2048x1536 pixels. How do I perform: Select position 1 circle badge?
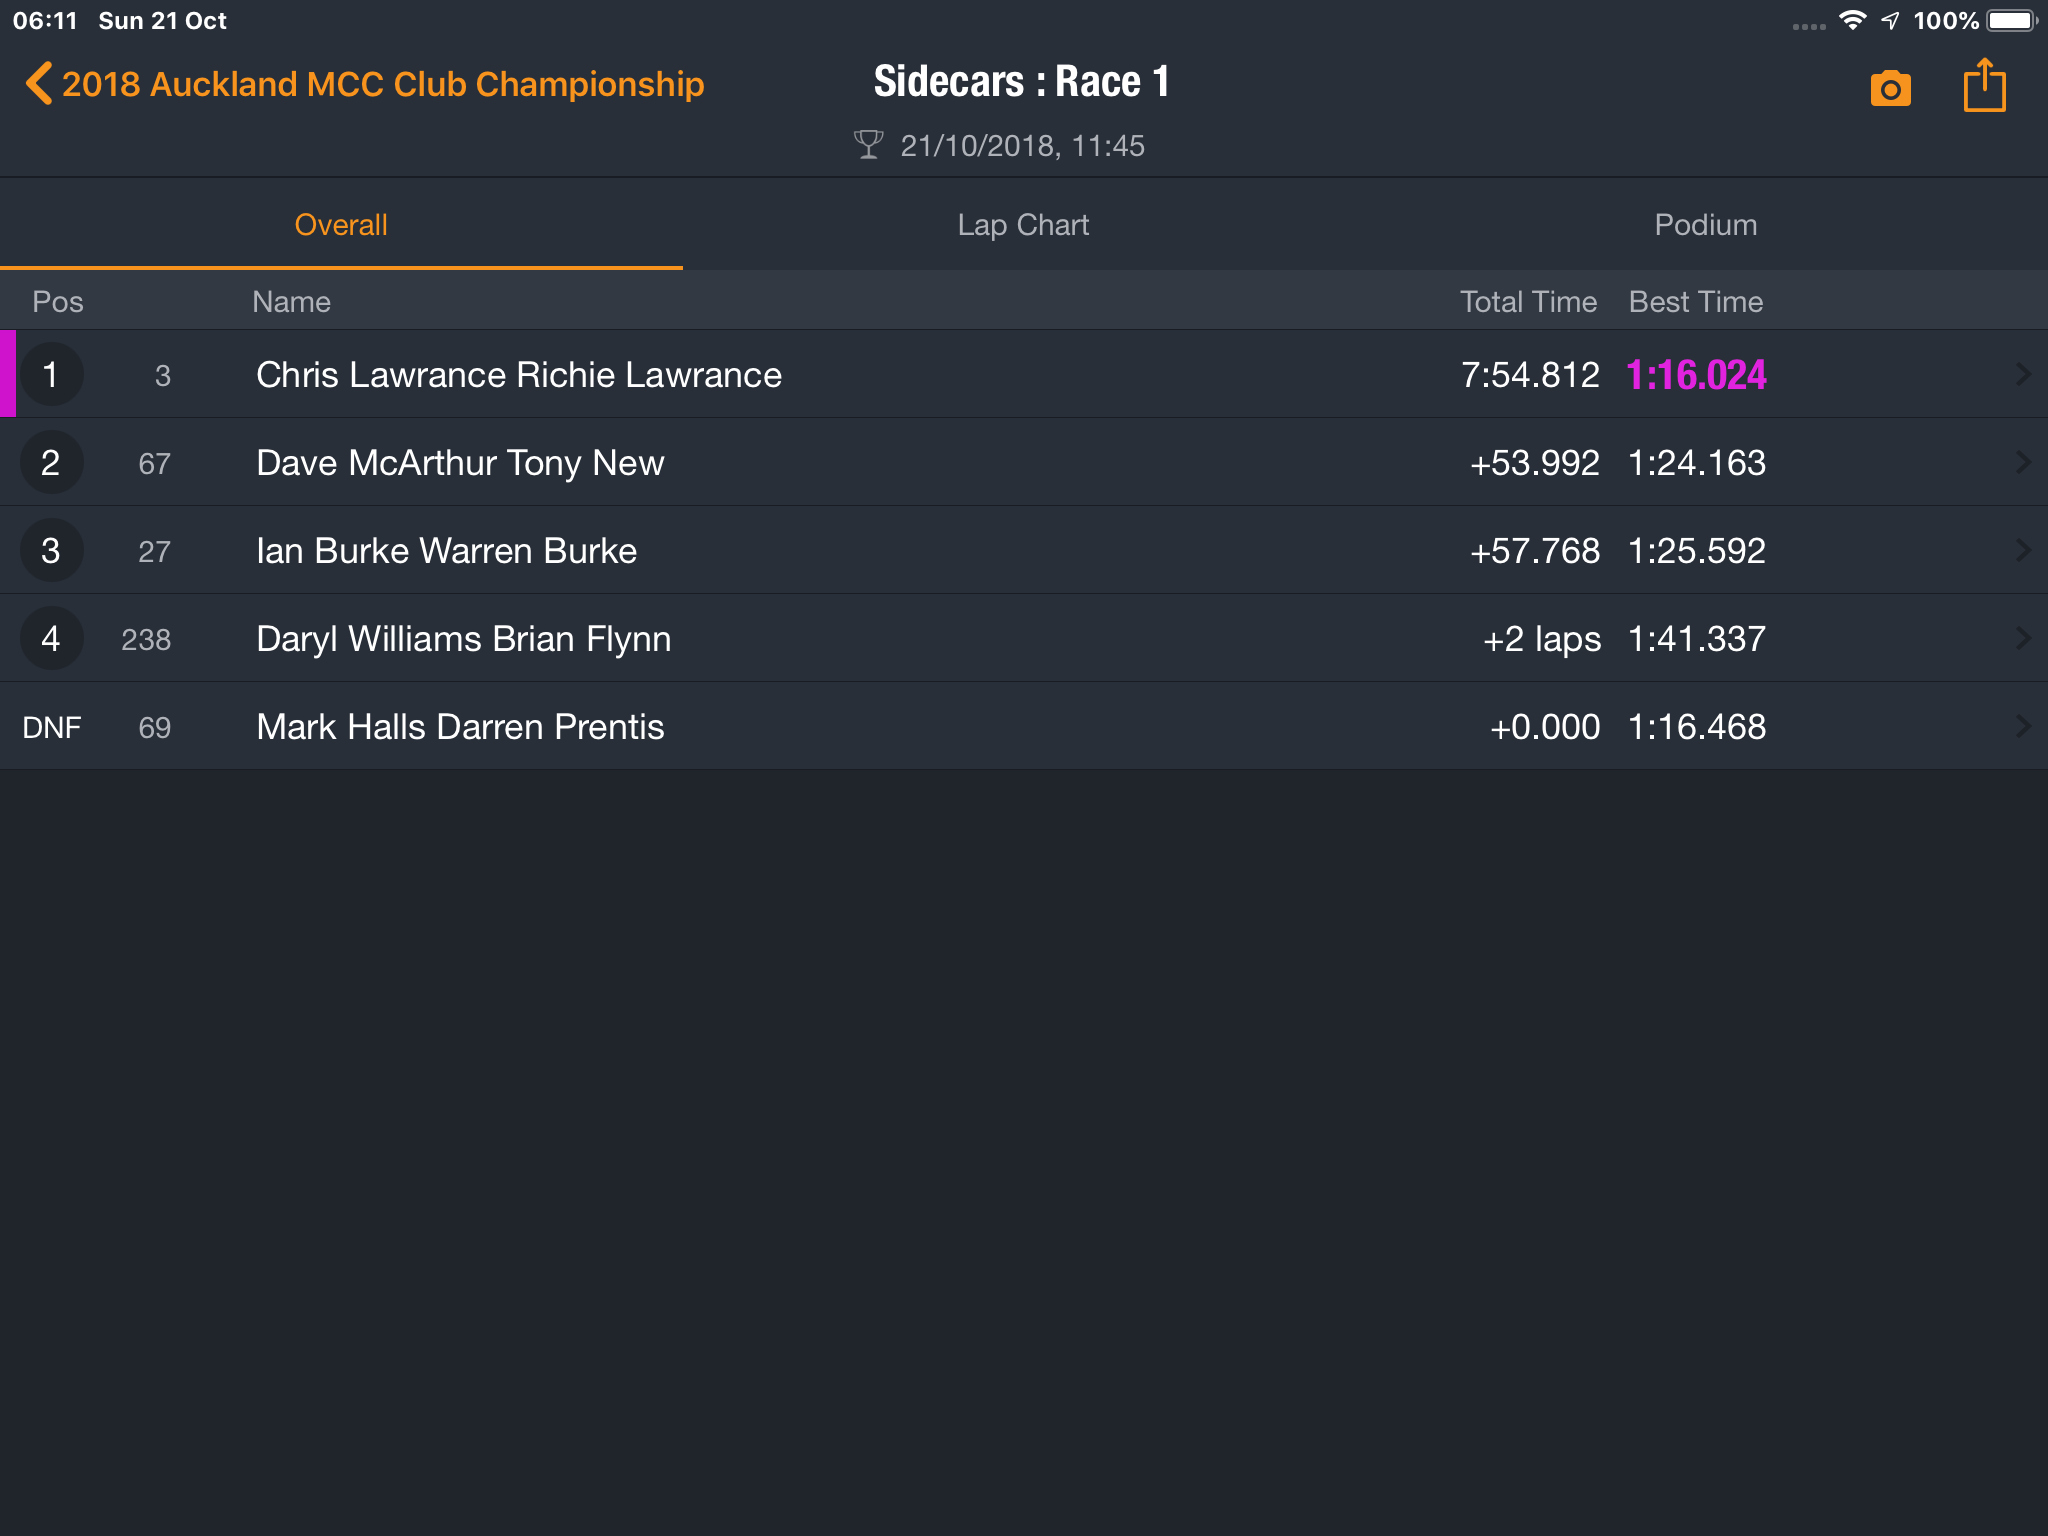click(51, 374)
